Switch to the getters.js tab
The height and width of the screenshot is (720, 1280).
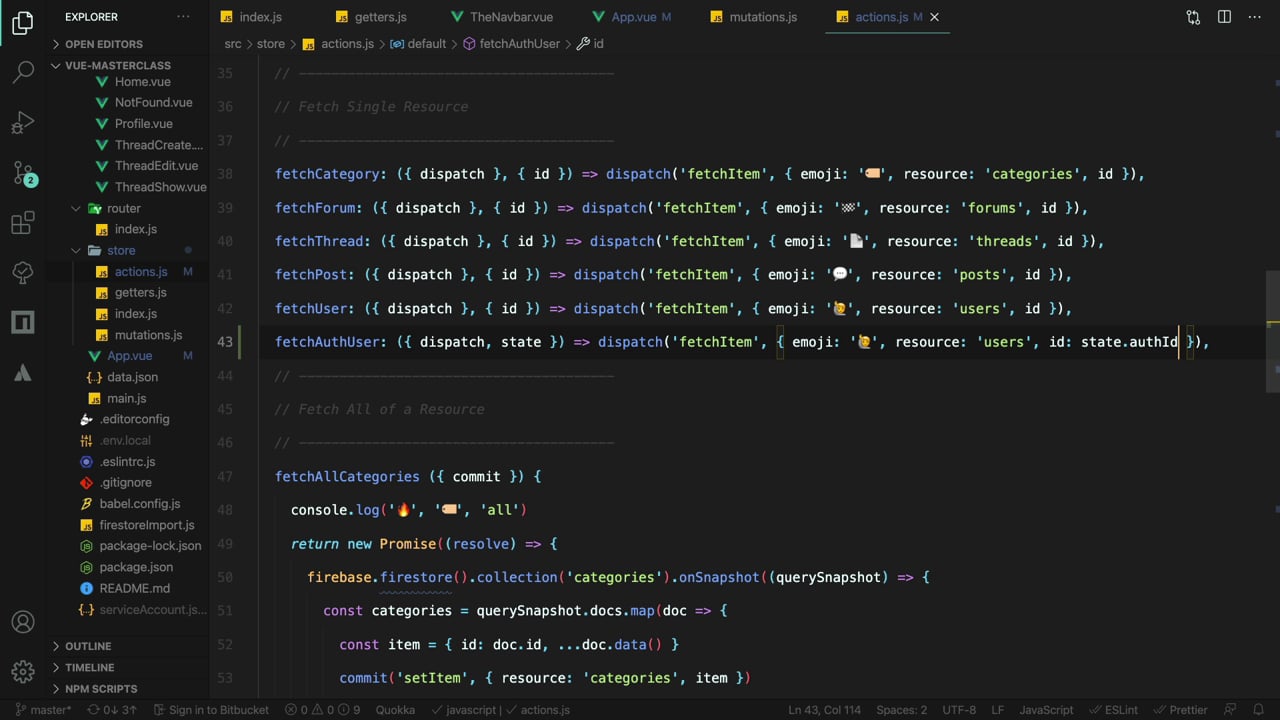click(380, 17)
